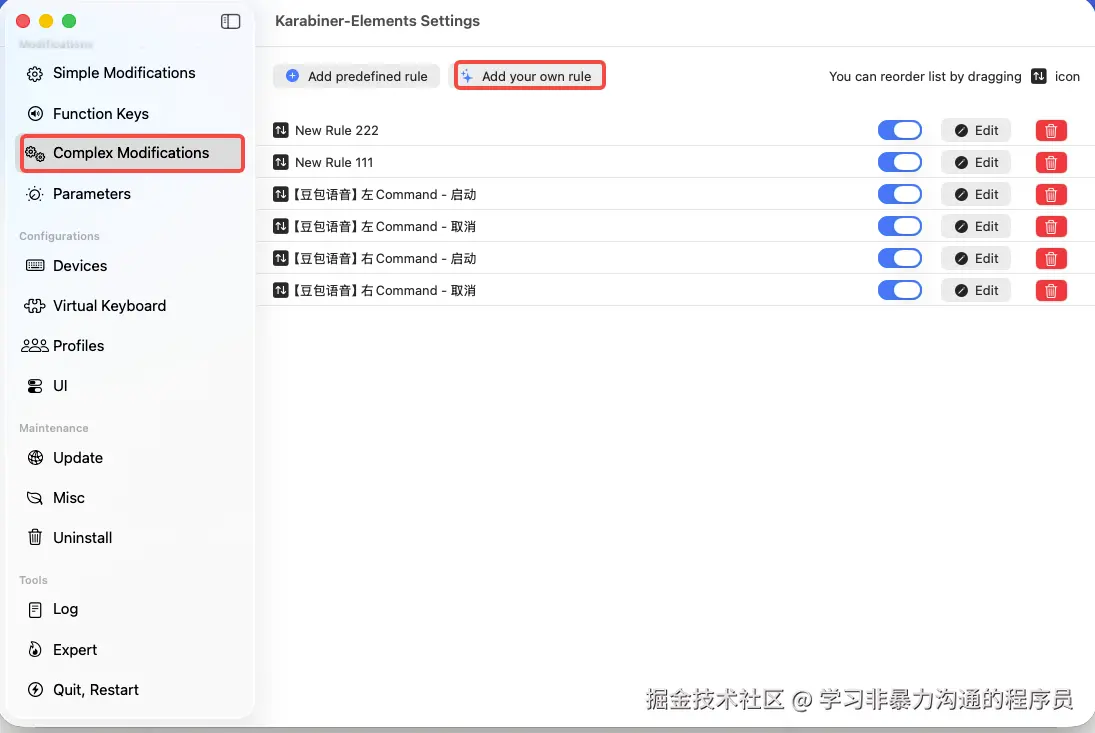Toggle off 左 Command - 启动 rule

(899, 194)
